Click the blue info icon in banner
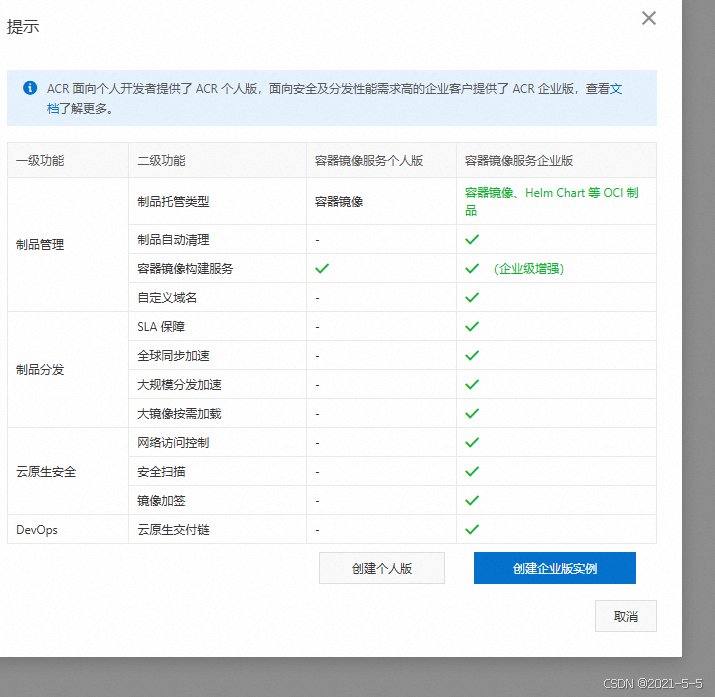715x697 pixels. [30, 88]
